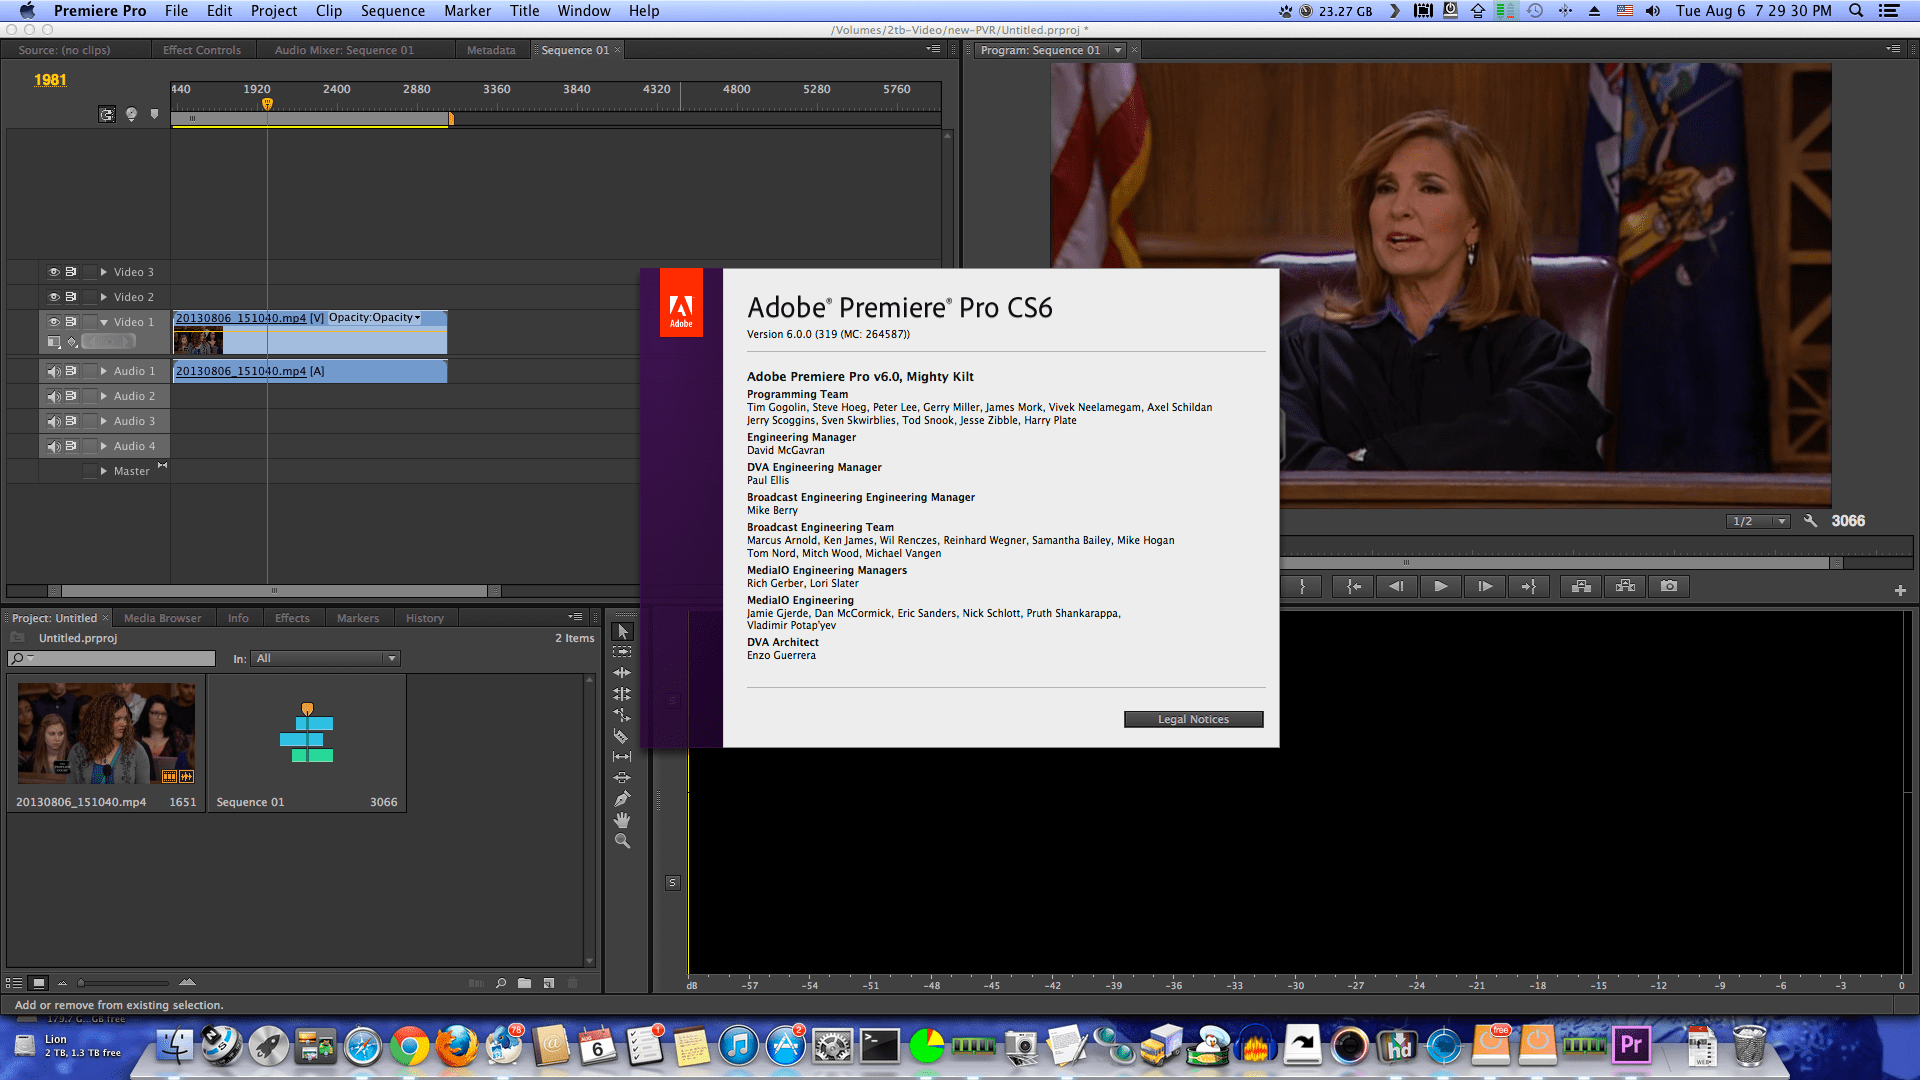Open the 1/2 playback resolution dropdown
Viewport: 1920px width, 1080px height.
pyautogui.click(x=1758, y=521)
